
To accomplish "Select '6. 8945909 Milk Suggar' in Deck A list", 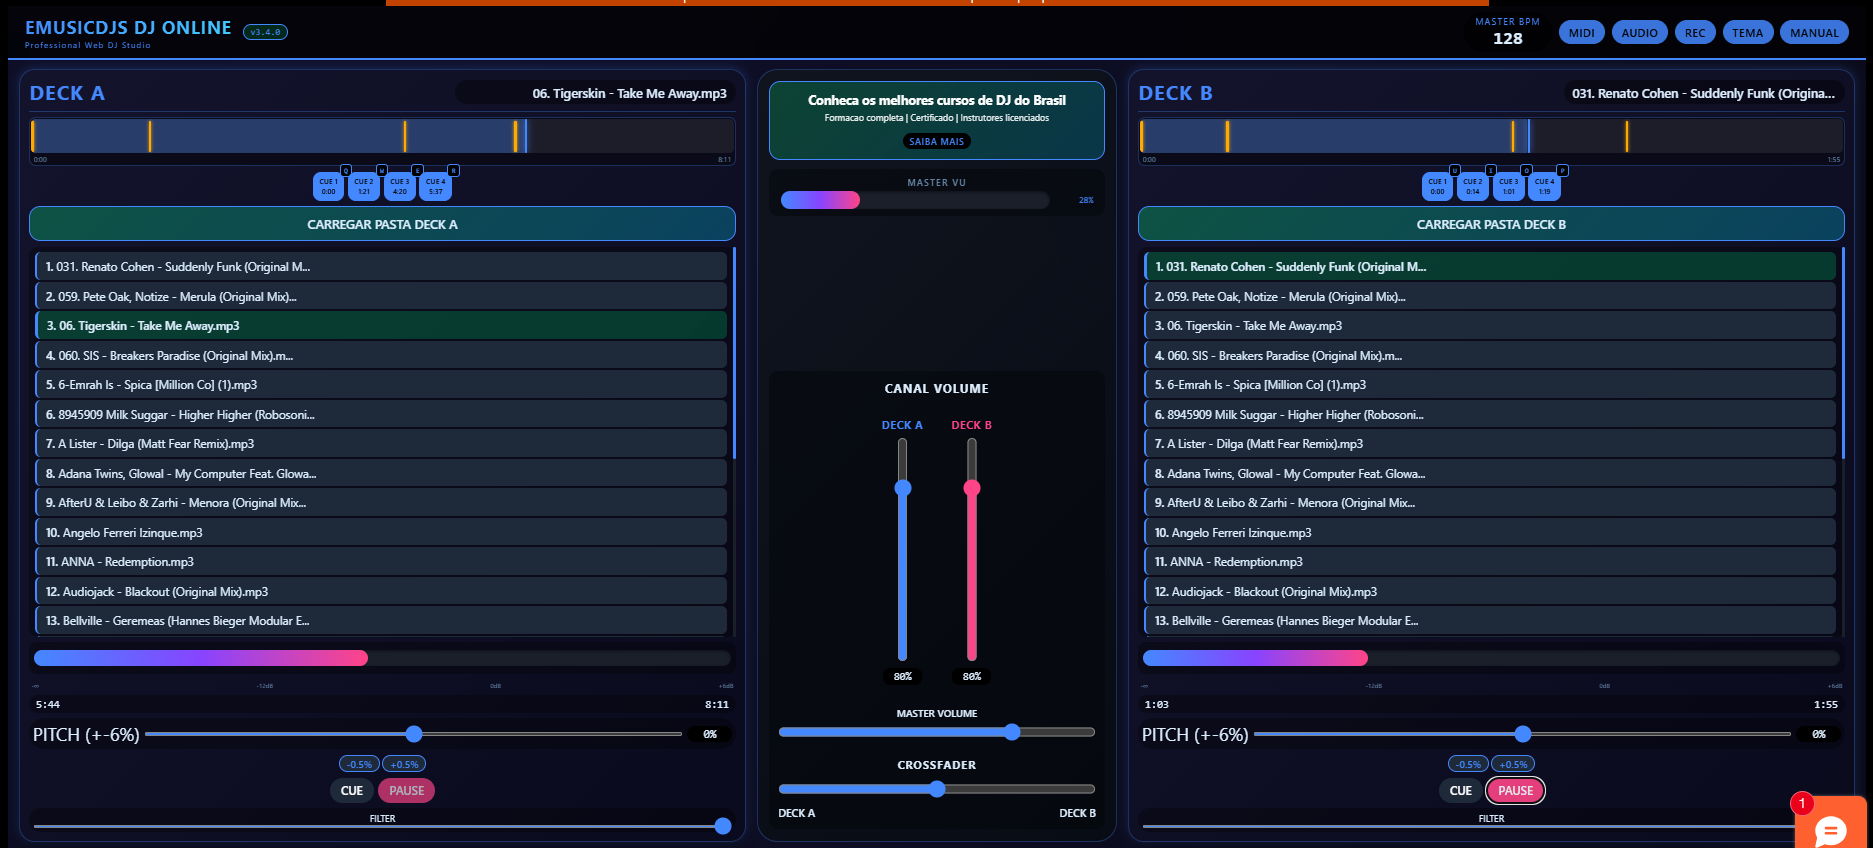I will coord(380,415).
